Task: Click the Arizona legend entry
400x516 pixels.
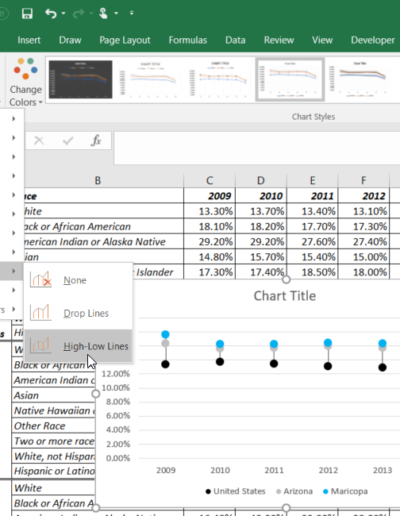Action: coord(295,491)
